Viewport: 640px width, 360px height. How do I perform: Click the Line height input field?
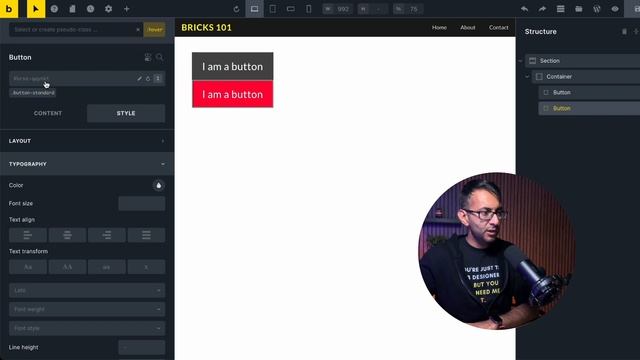coord(142,347)
